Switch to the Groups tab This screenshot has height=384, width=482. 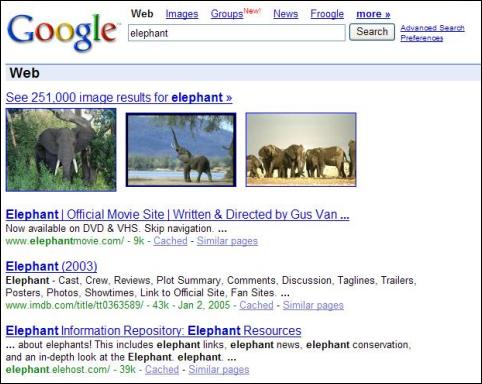[227, 14]
